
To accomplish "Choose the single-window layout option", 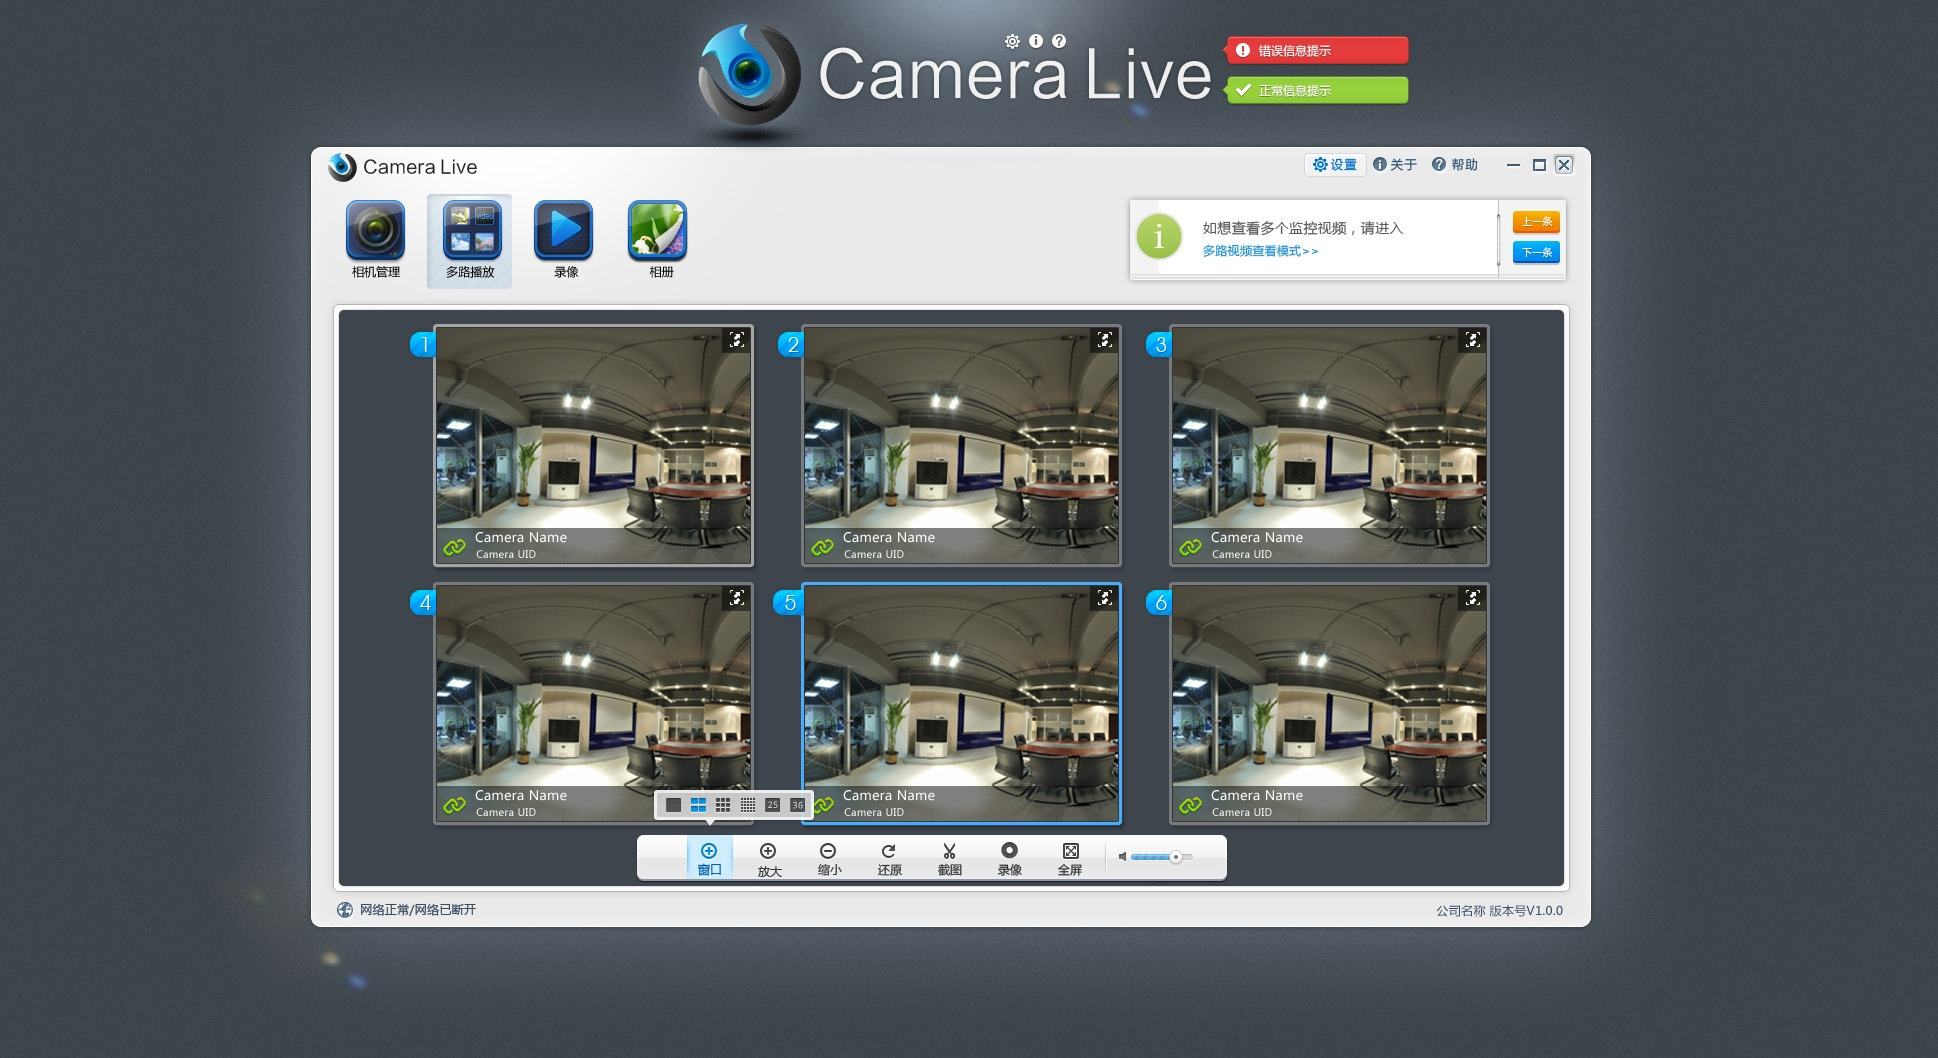I will coord(673,805).
